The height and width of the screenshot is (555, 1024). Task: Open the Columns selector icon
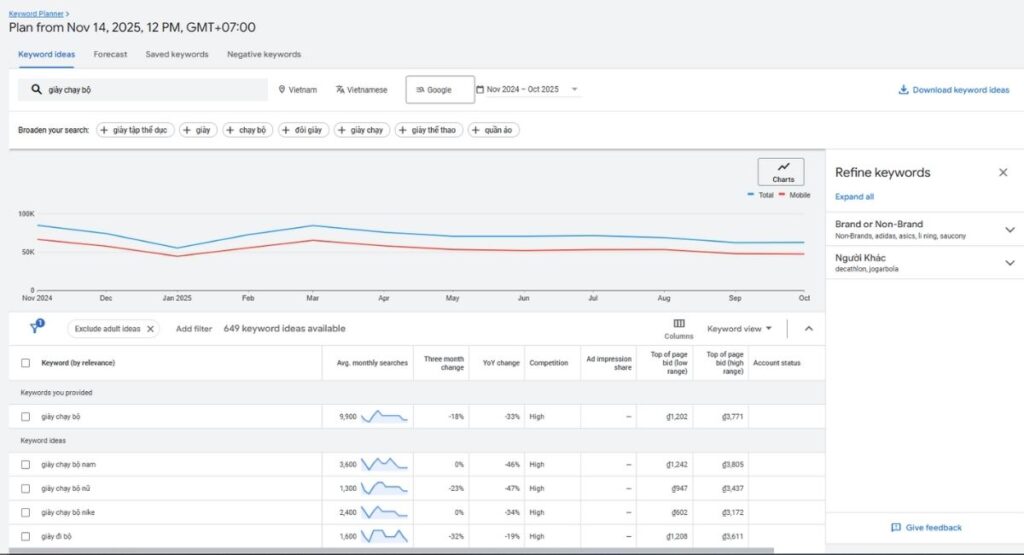coord(679,323)
